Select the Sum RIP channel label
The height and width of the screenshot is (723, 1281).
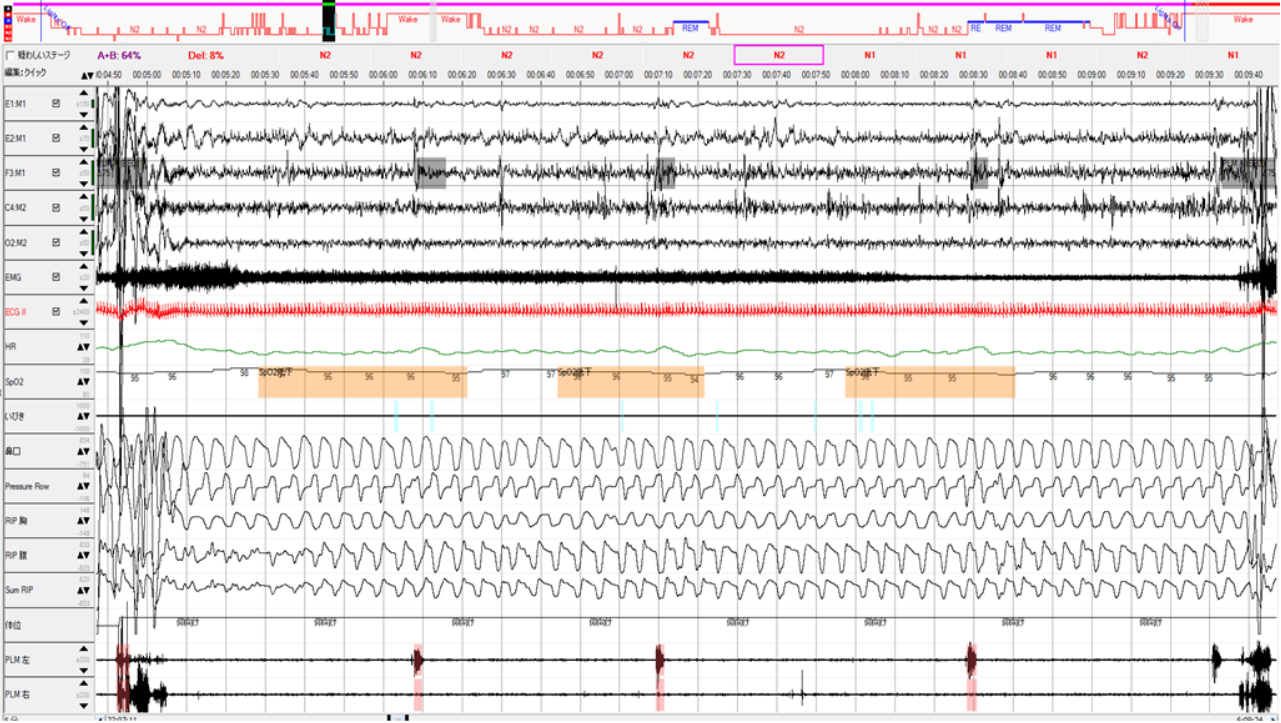click(x=18, y=590)
